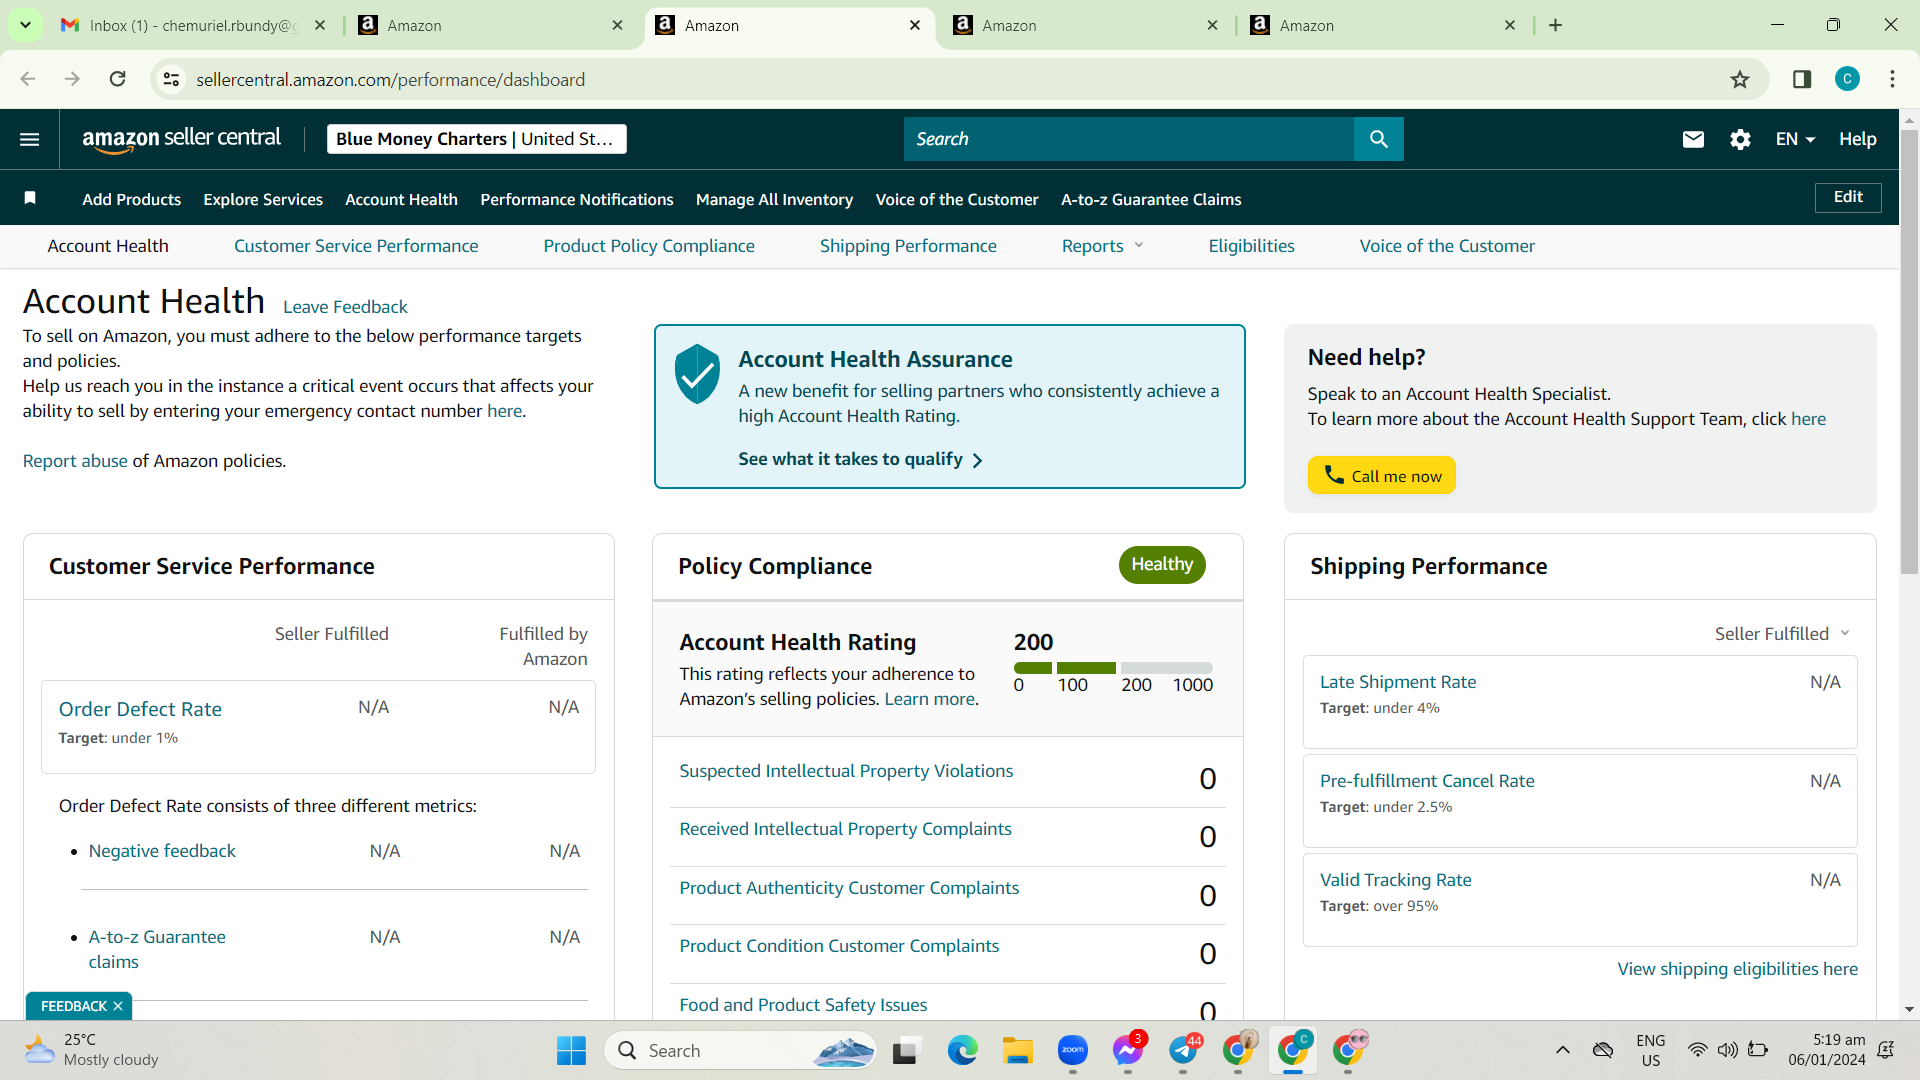
Task: Launch Microsoft Edge from taskbar
Action: click(x=963, y=1051)
